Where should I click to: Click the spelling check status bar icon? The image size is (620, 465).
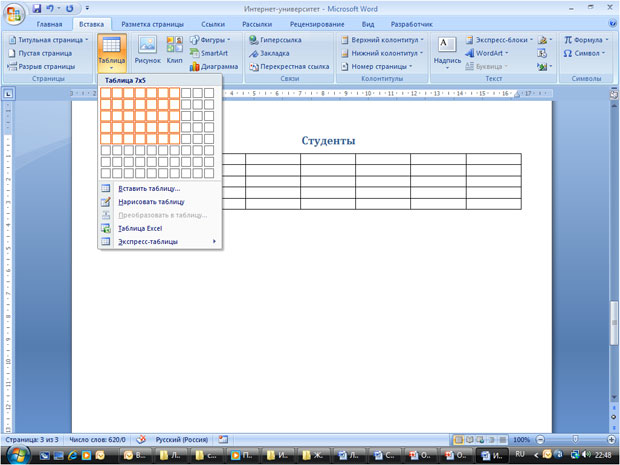pyautogui.click(x=141, y=439)
